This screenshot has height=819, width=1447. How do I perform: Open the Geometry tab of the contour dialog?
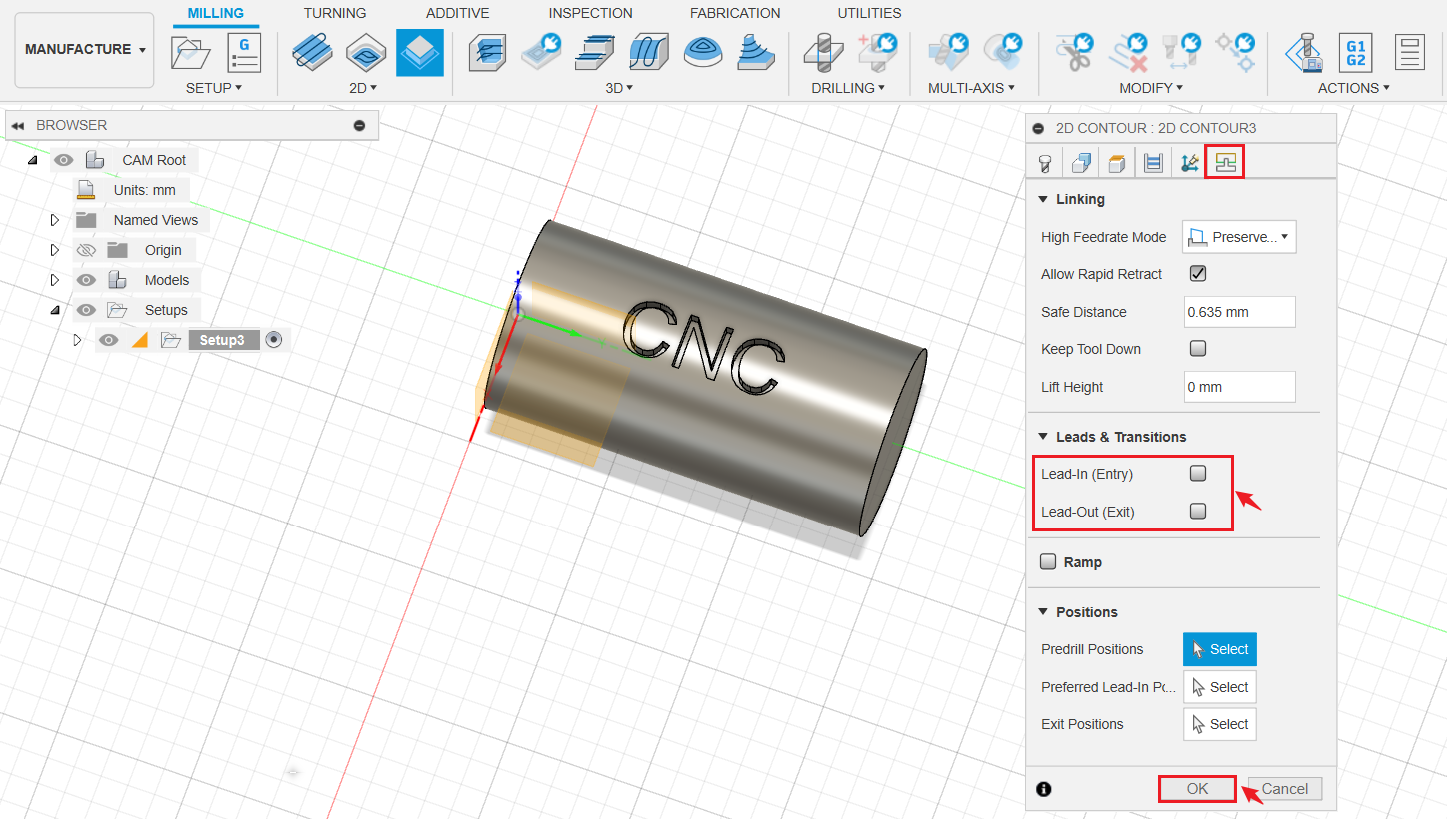[x=1080, y=161]
